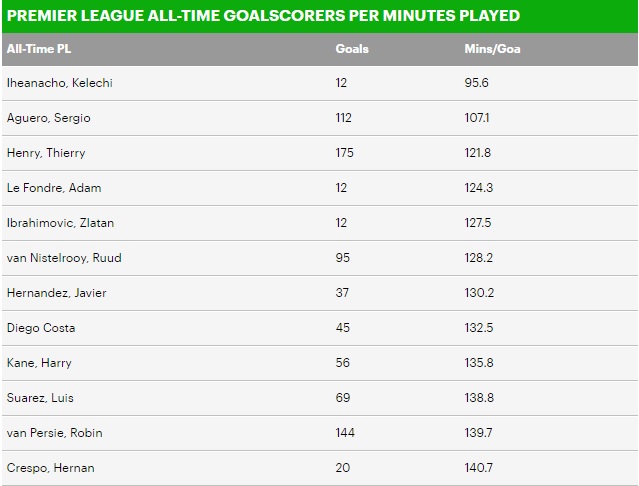Select Crespo, Hernan table row
The width and height of the screenshot is (639, 486).
coord(320,468)
